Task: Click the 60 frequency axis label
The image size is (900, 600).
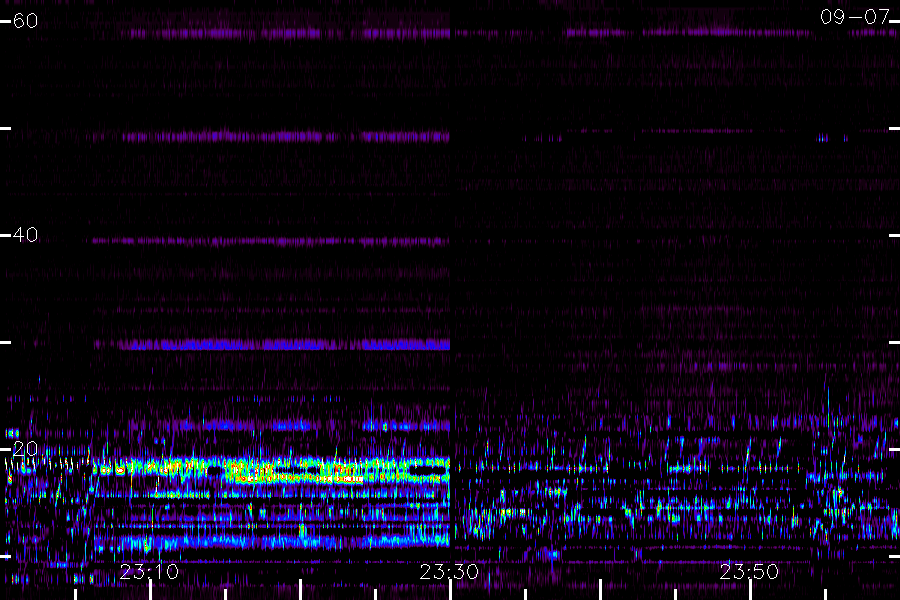Action: click(25, 21)
